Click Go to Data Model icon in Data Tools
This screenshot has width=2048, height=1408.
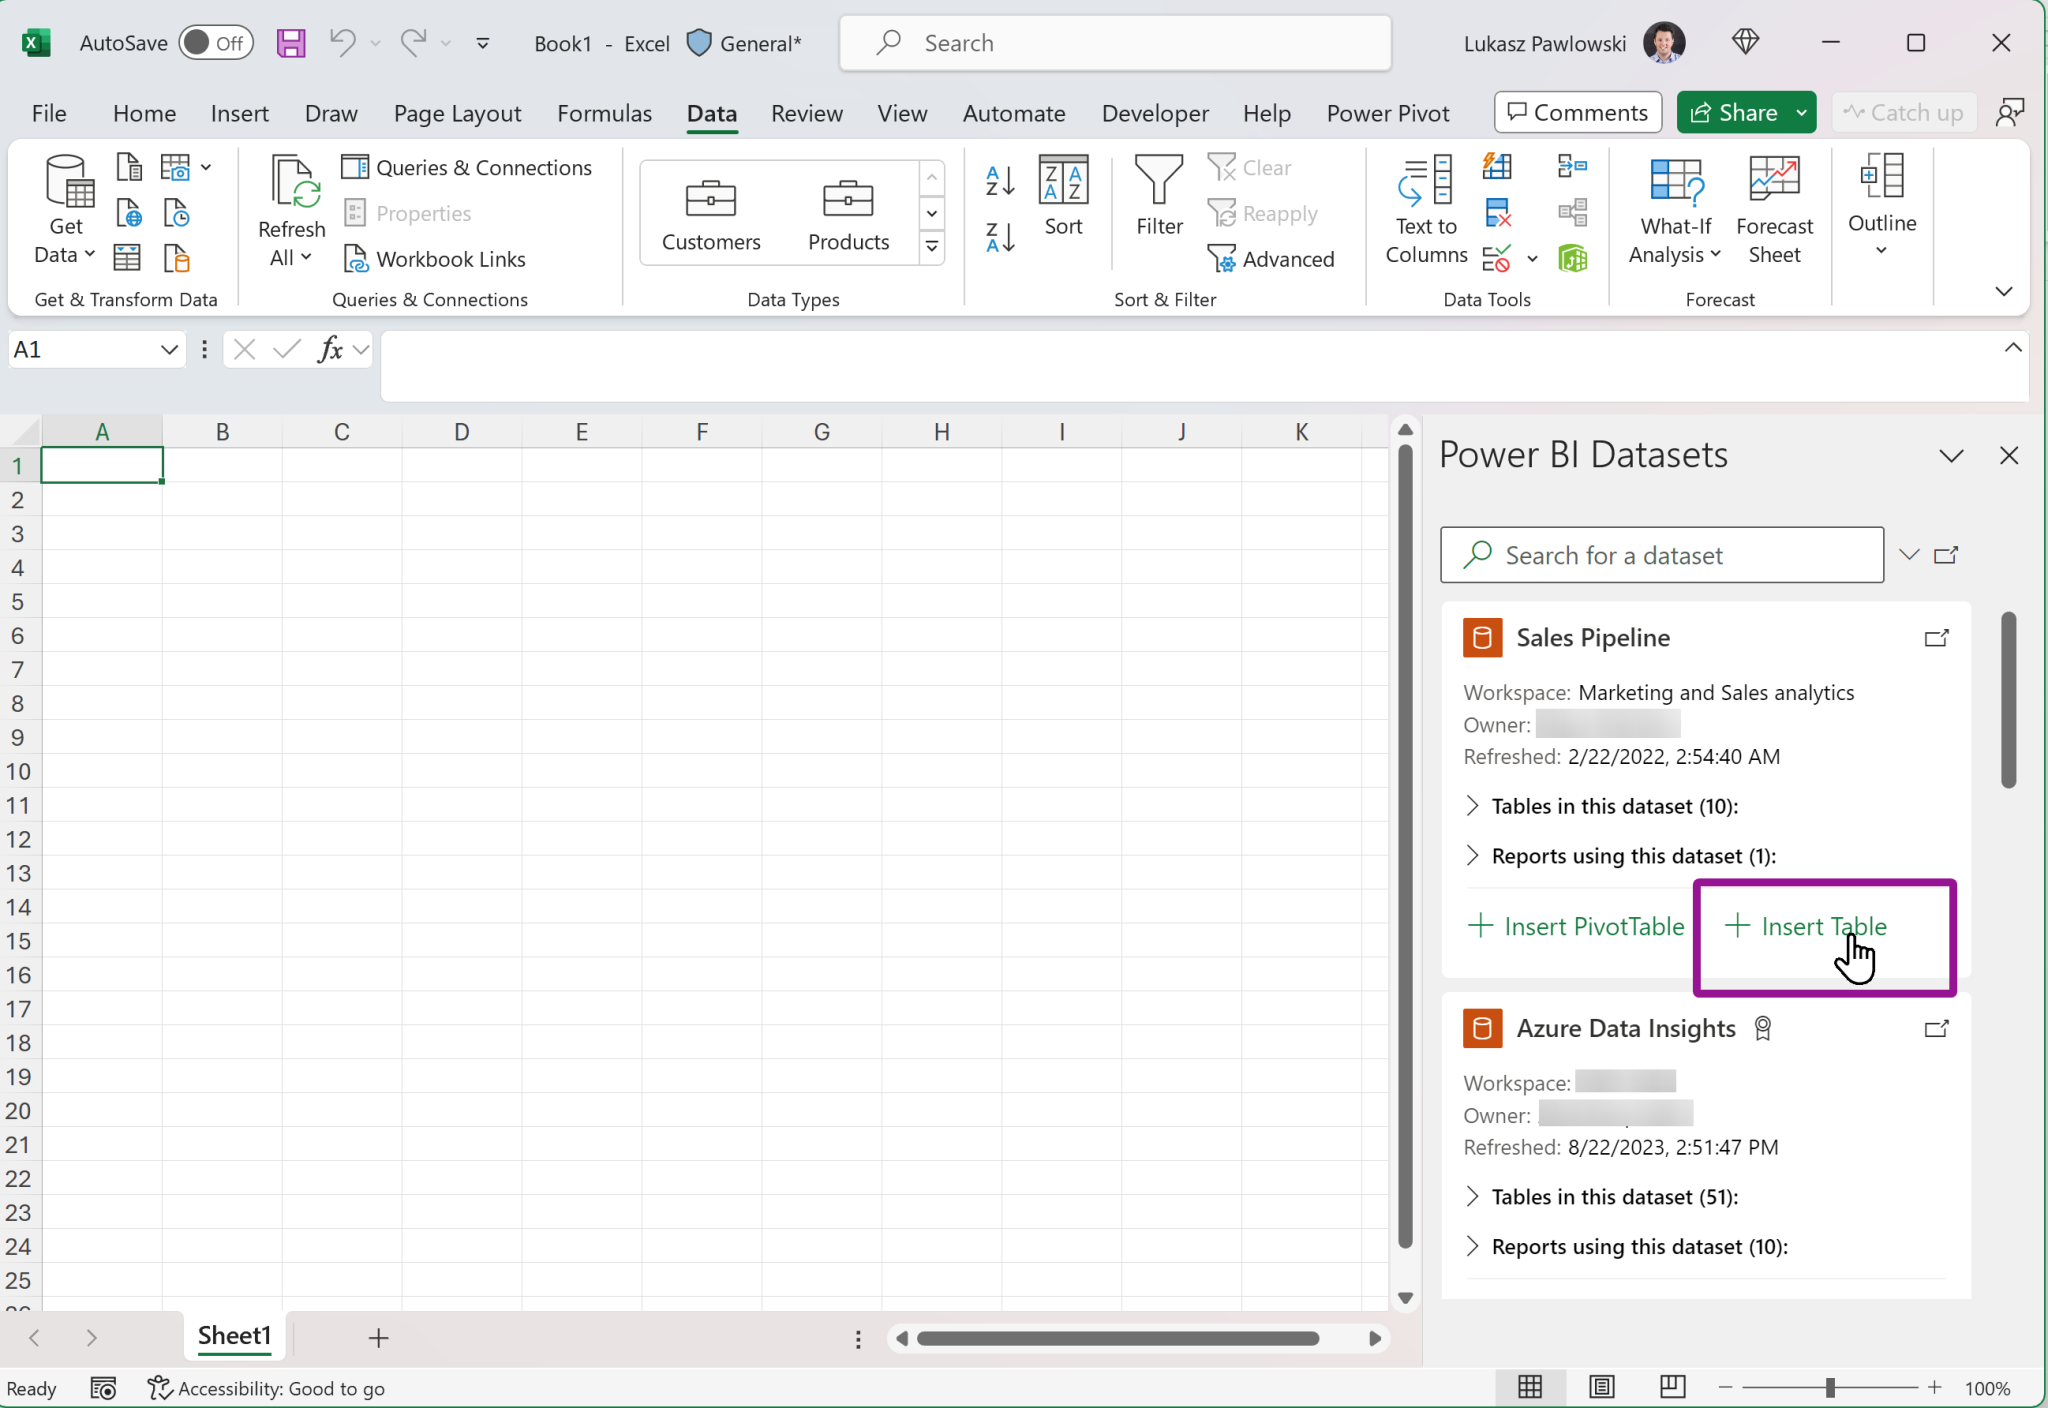coord(1573,258)
